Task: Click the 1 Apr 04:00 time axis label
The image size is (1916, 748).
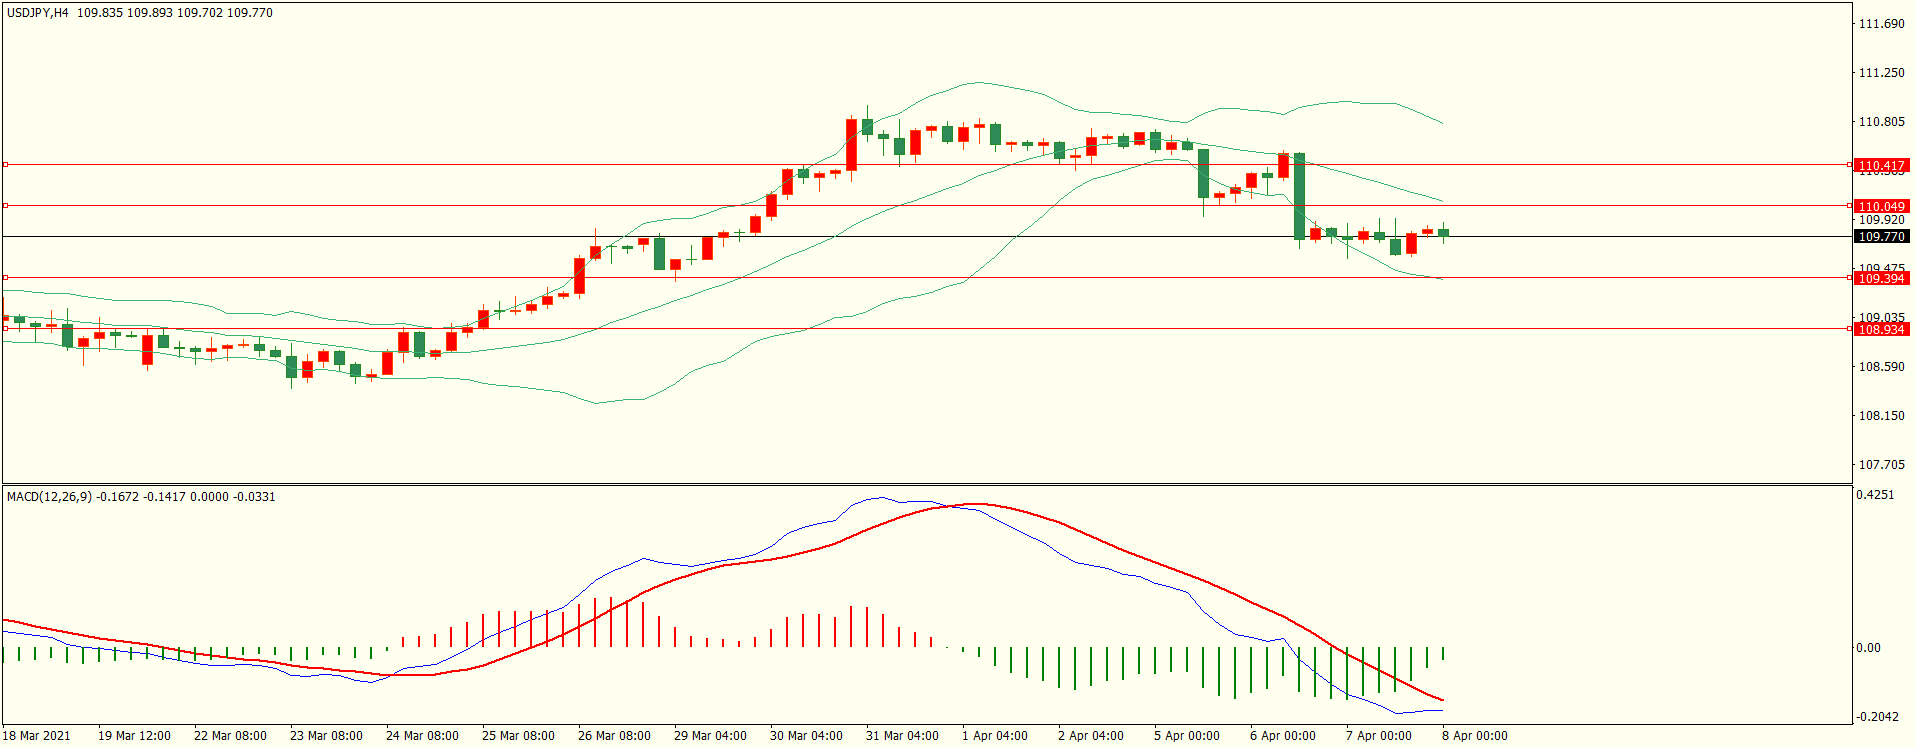Action: pos(994,736)
